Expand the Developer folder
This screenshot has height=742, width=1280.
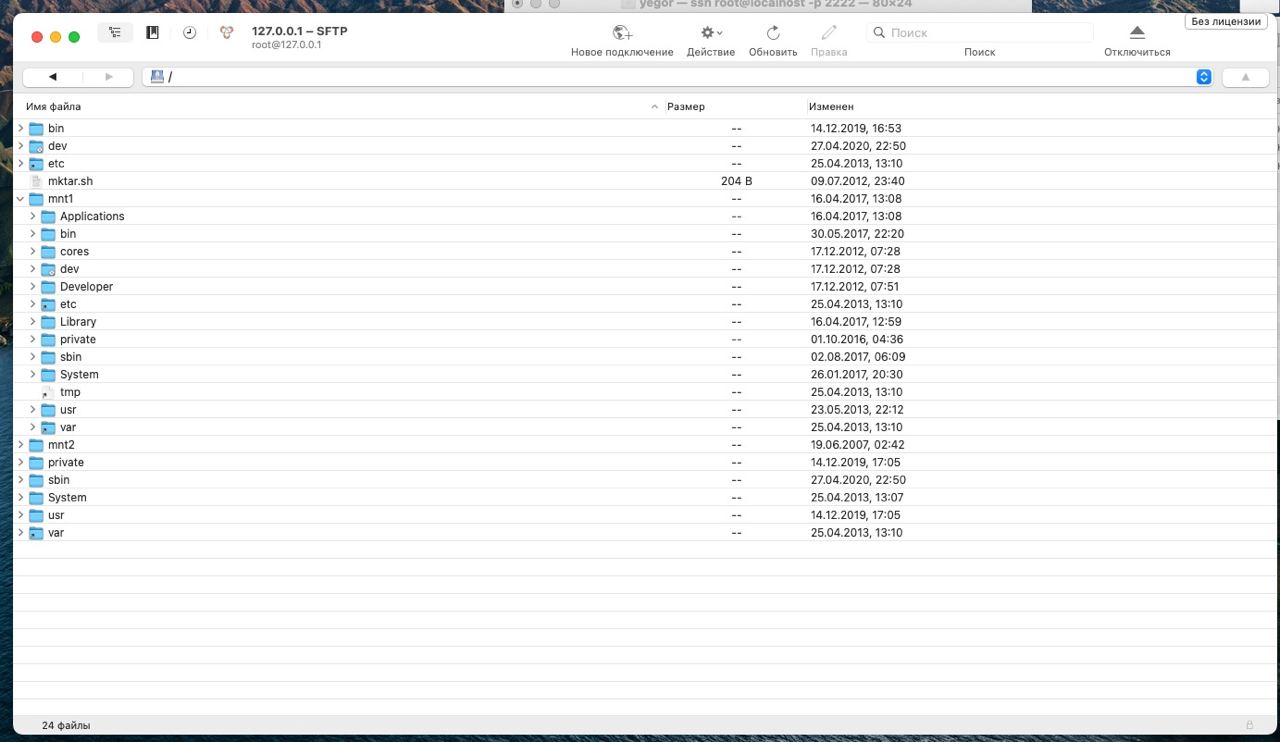[32, 286]
